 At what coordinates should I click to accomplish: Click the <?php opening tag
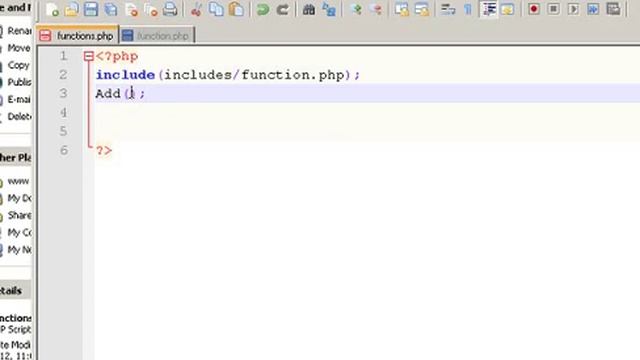pyautogui.click(x=117, y=56)
